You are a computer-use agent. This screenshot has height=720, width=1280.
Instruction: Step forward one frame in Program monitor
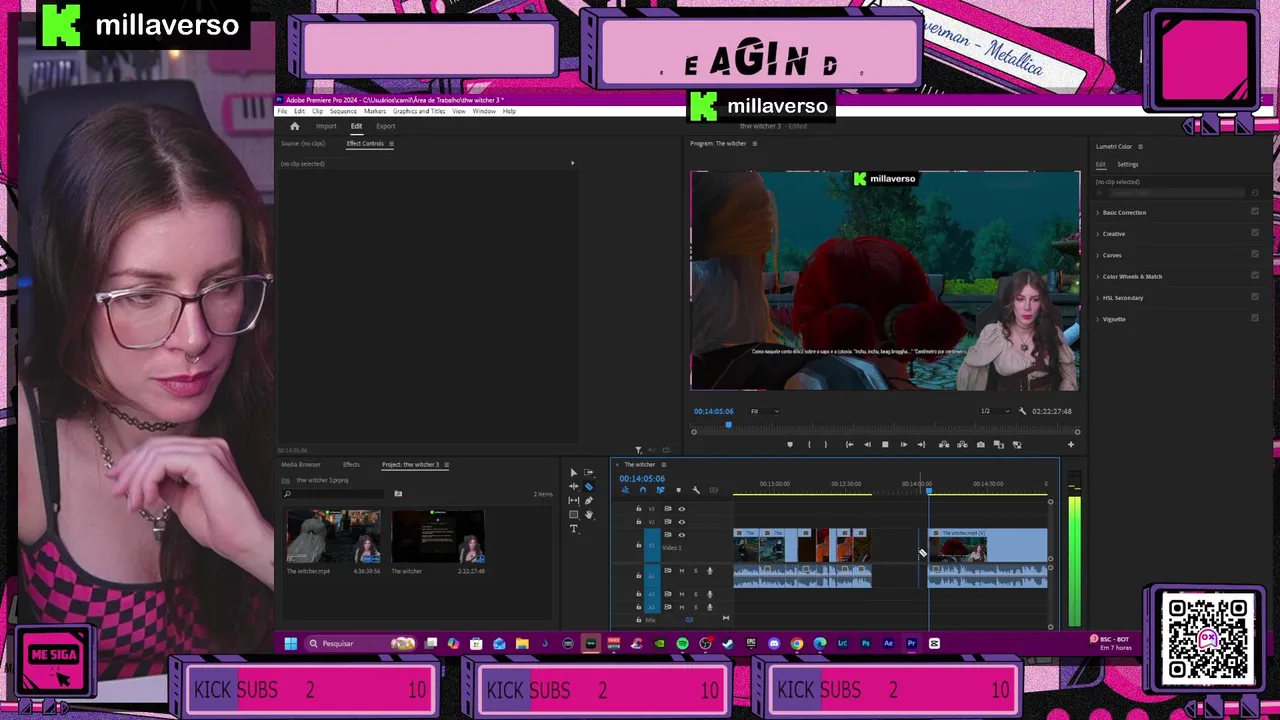pyautogui.click(x=904, y=444)
